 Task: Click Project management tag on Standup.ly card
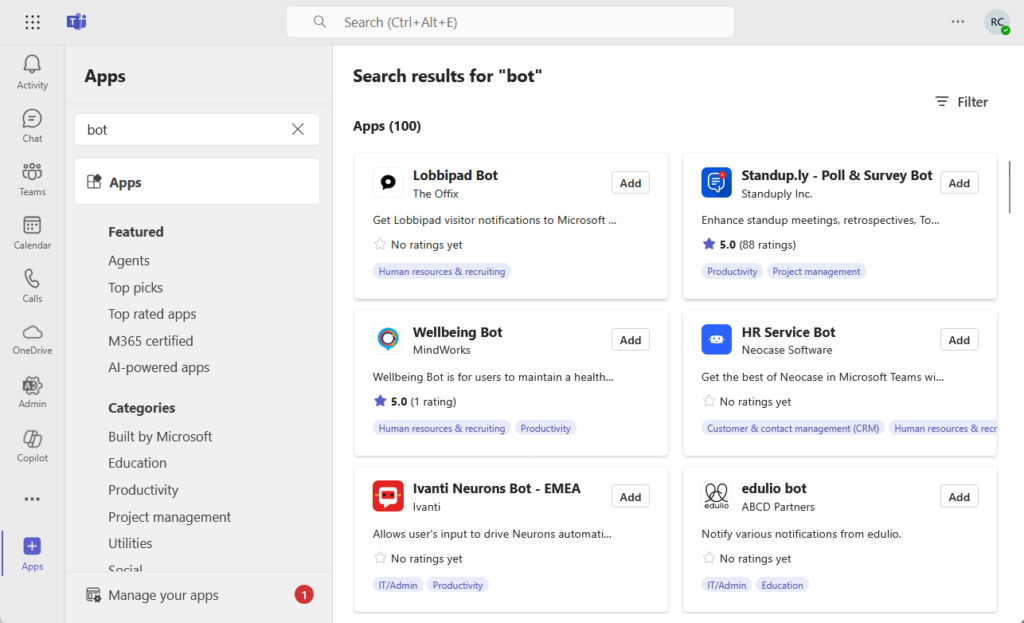[816, 271]
